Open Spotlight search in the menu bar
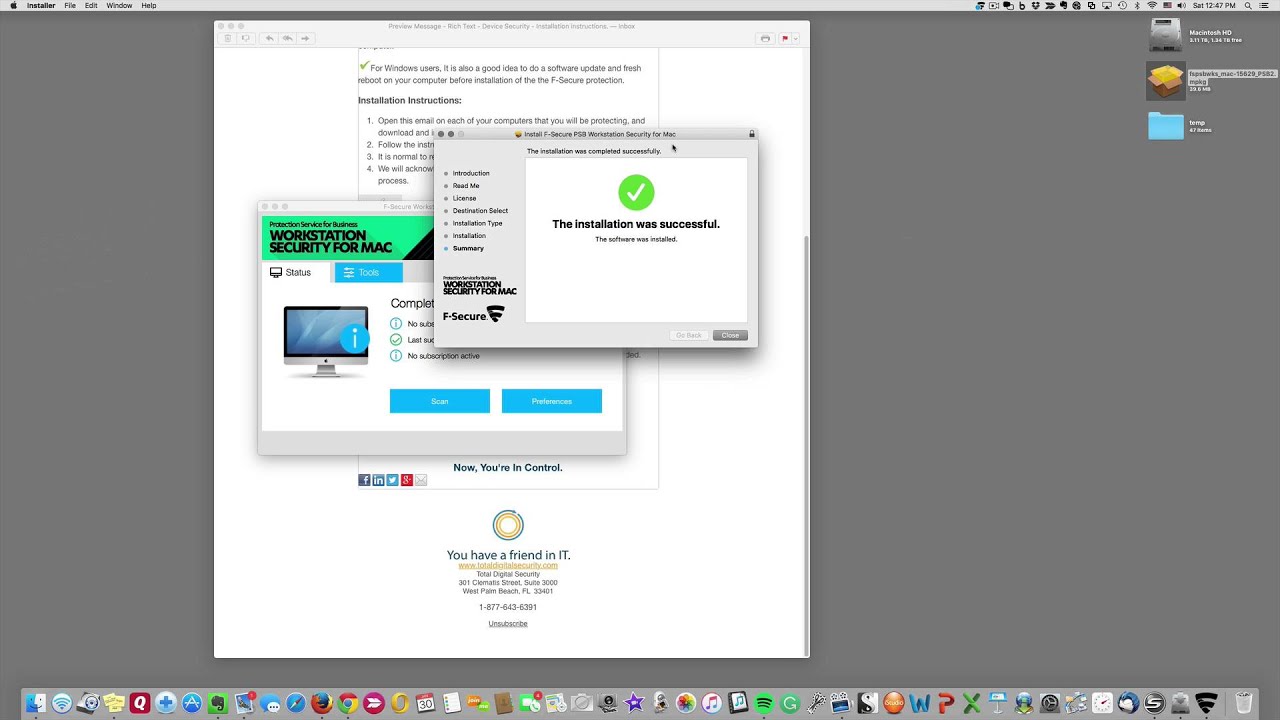 click(x=1249, y=5)
